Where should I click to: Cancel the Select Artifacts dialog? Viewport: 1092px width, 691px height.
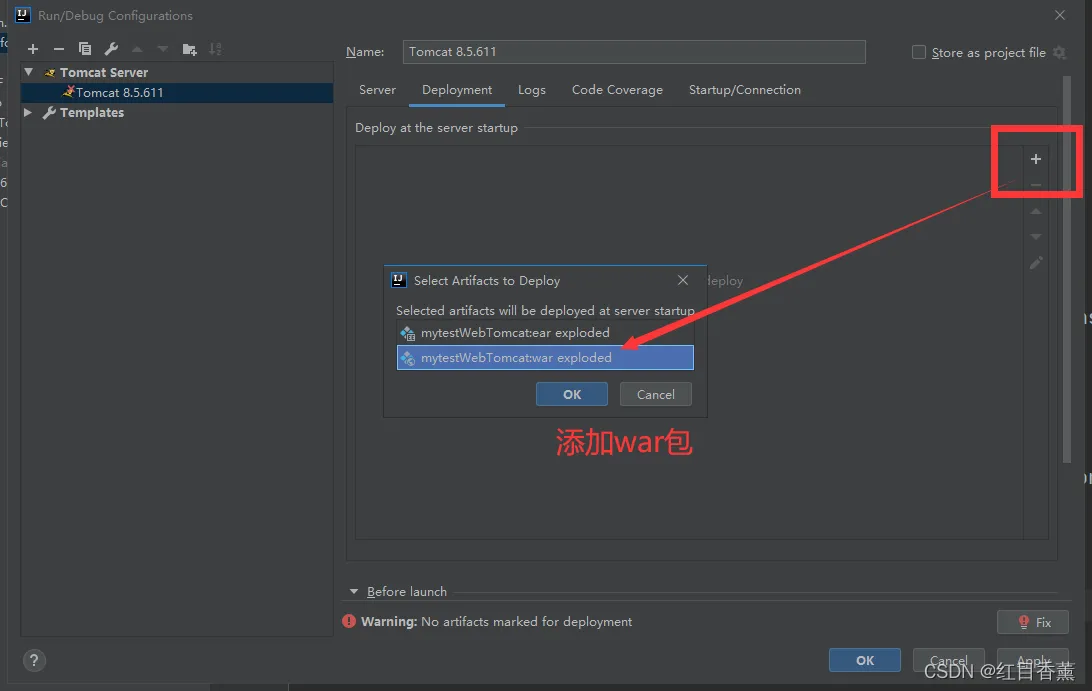[655, 394]
